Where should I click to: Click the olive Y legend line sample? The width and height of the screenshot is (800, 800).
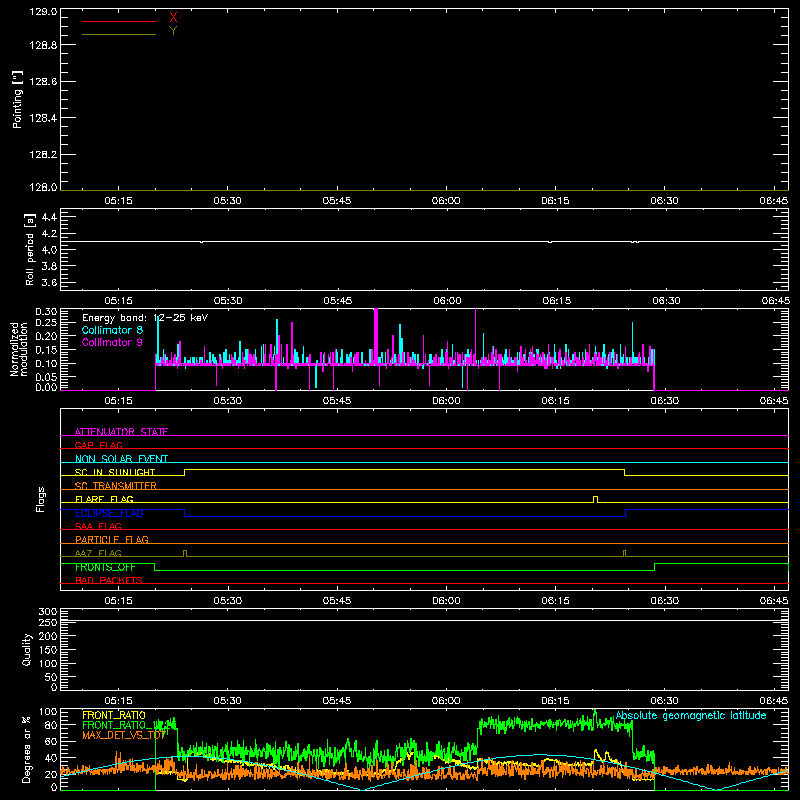[x=119, y=34]
